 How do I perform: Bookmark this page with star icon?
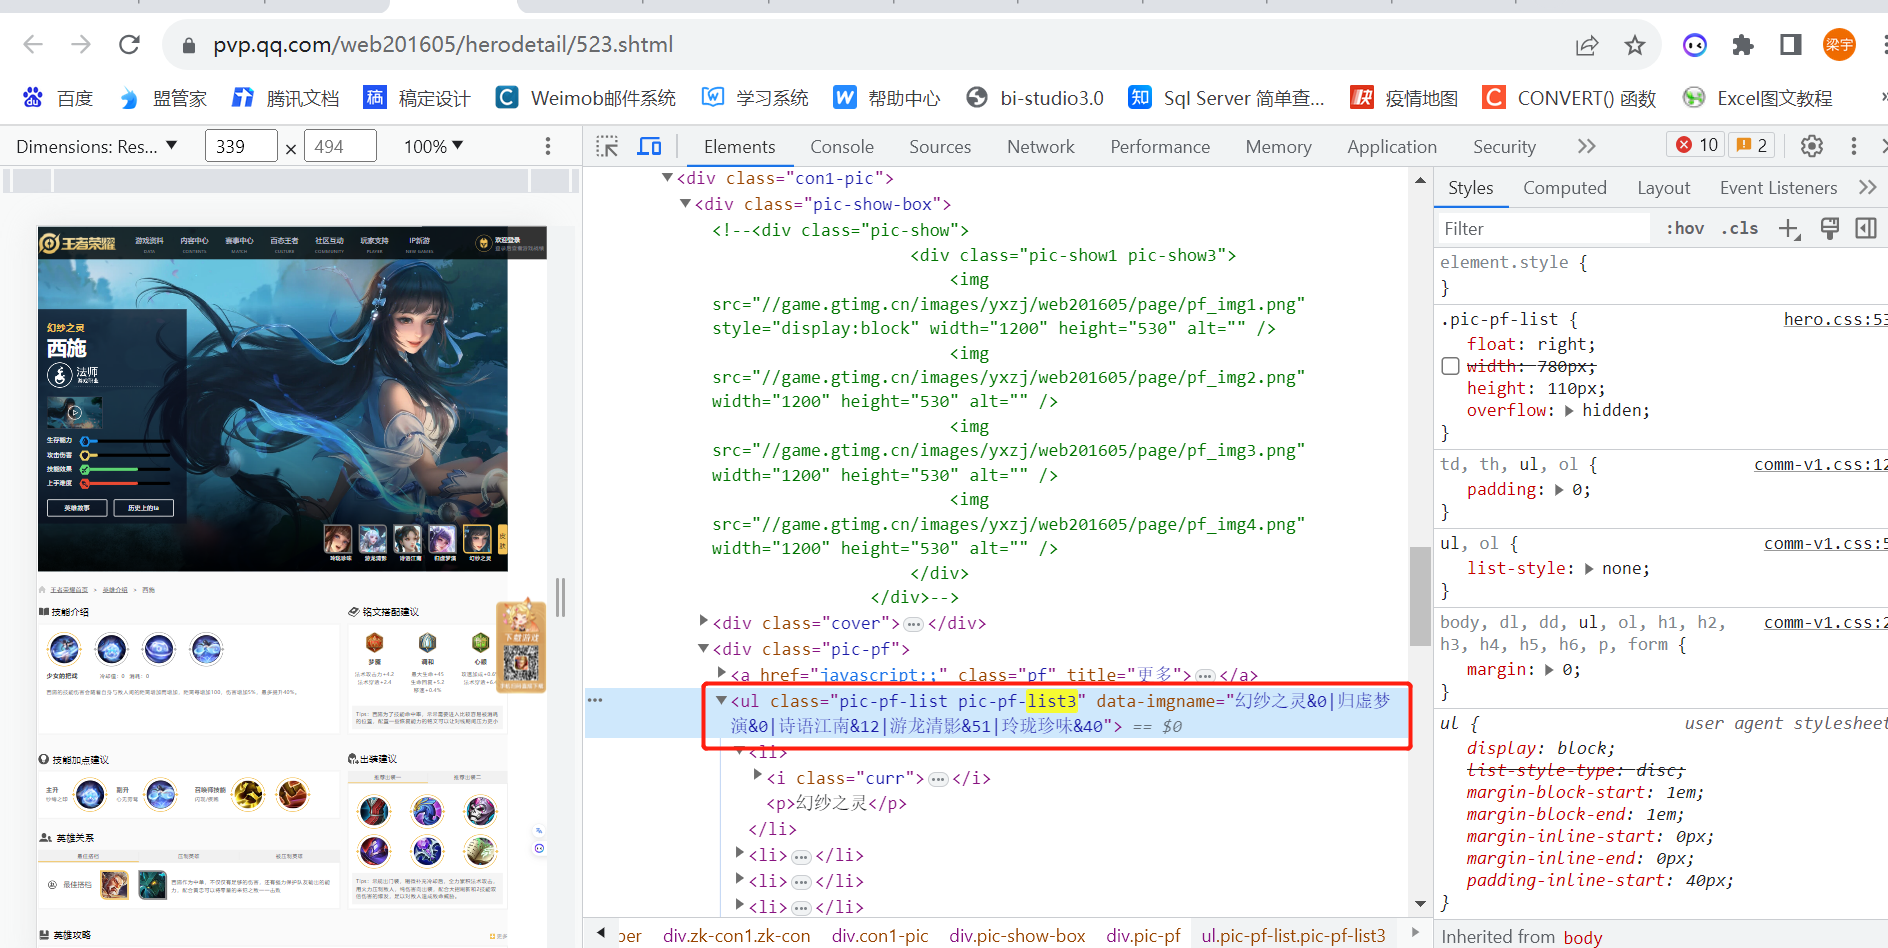(x=1635, y=45)
